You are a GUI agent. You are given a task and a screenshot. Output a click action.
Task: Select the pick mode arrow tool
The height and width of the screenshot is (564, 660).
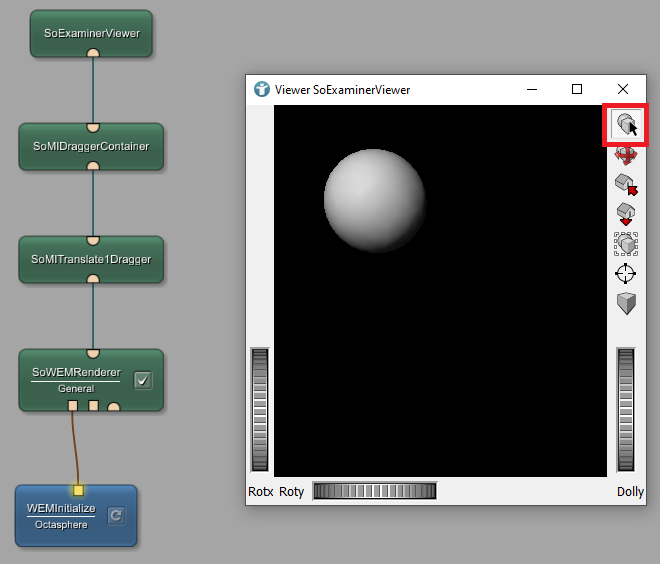(x=626, y=125)
